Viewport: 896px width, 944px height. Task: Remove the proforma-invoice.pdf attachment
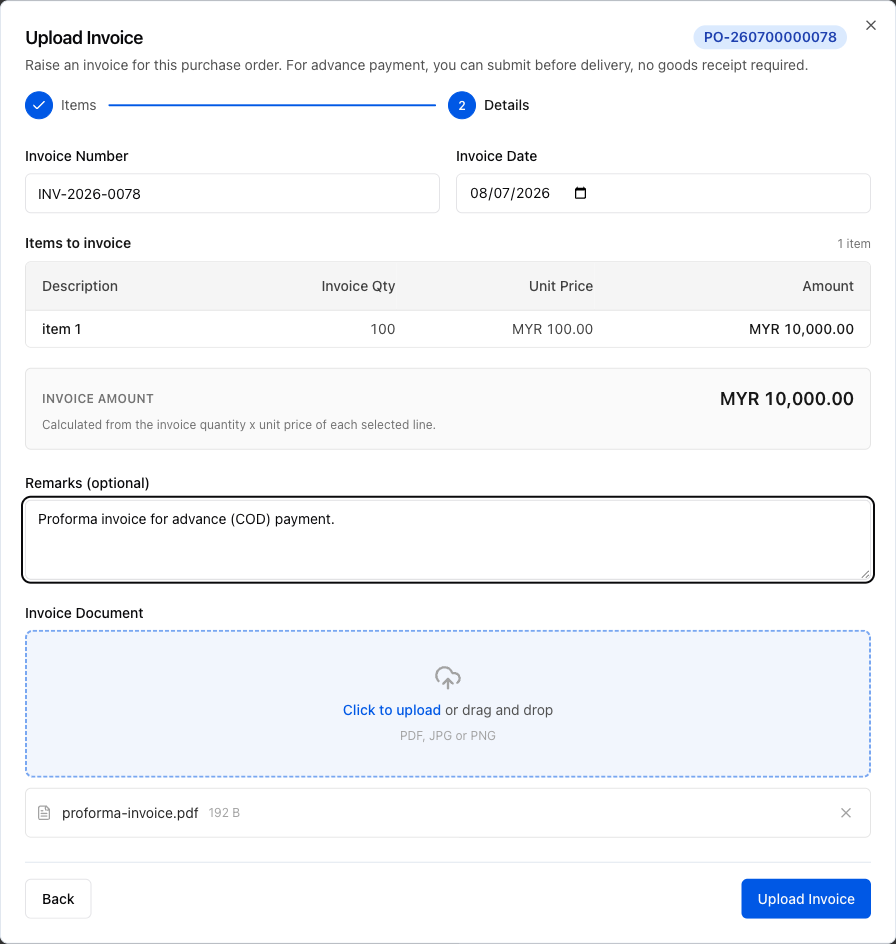pos(846,813)
